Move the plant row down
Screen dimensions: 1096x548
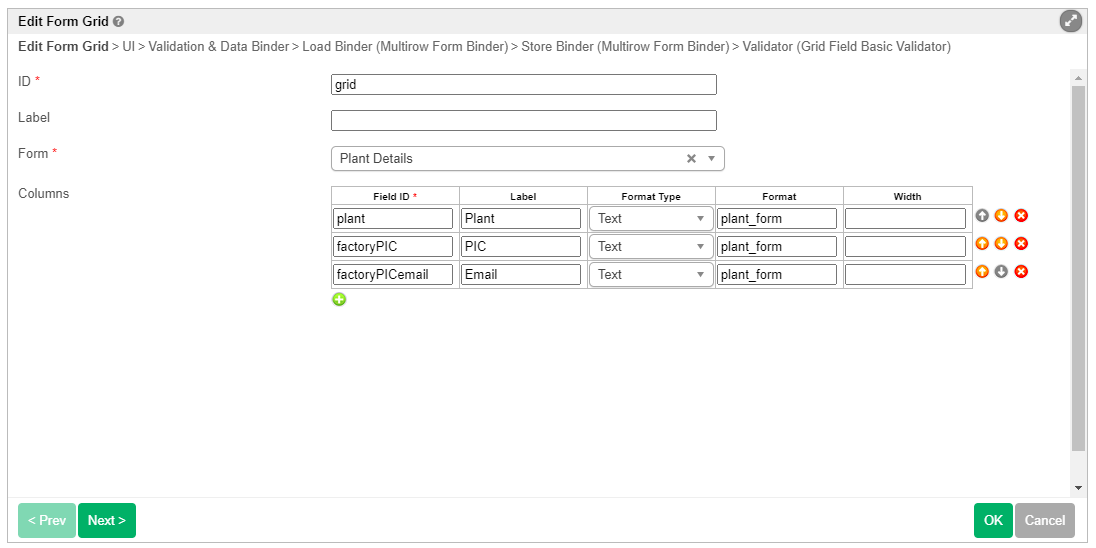[1001, 216]
